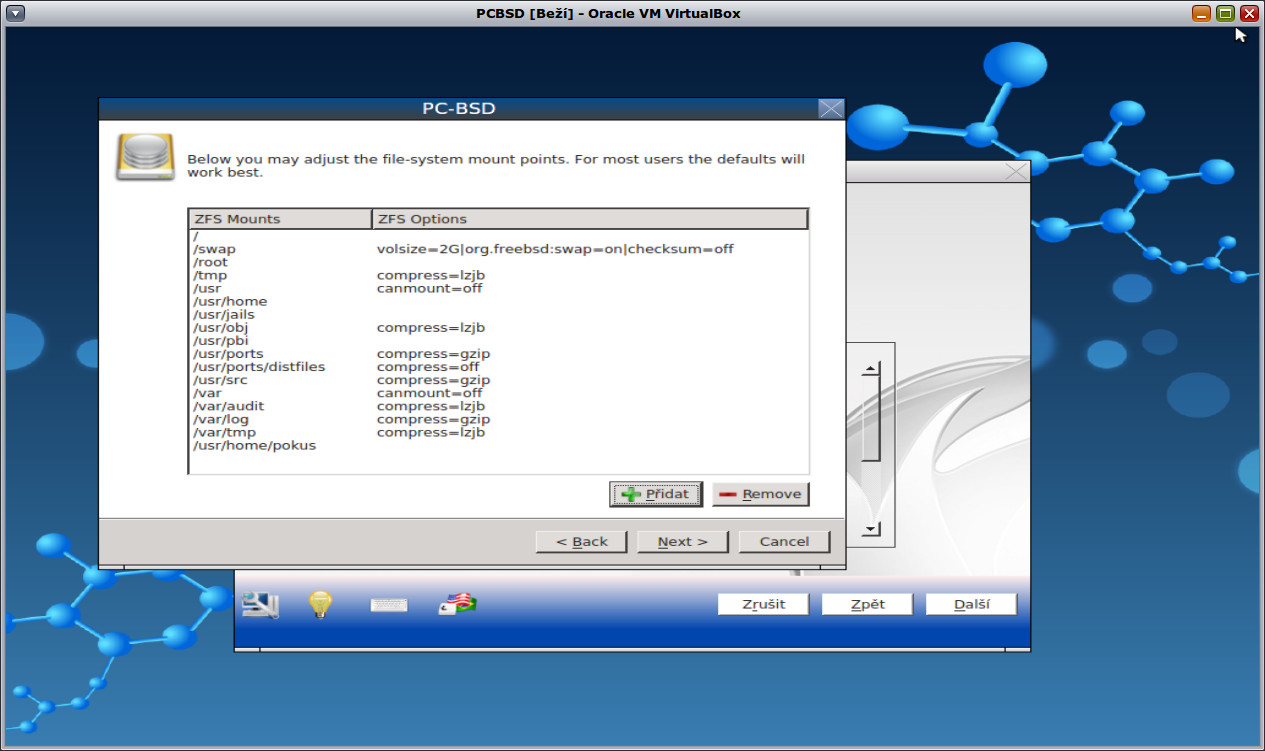Click the down scroll arrow in background window
The image size is (1265, 751).
[869, 528]
